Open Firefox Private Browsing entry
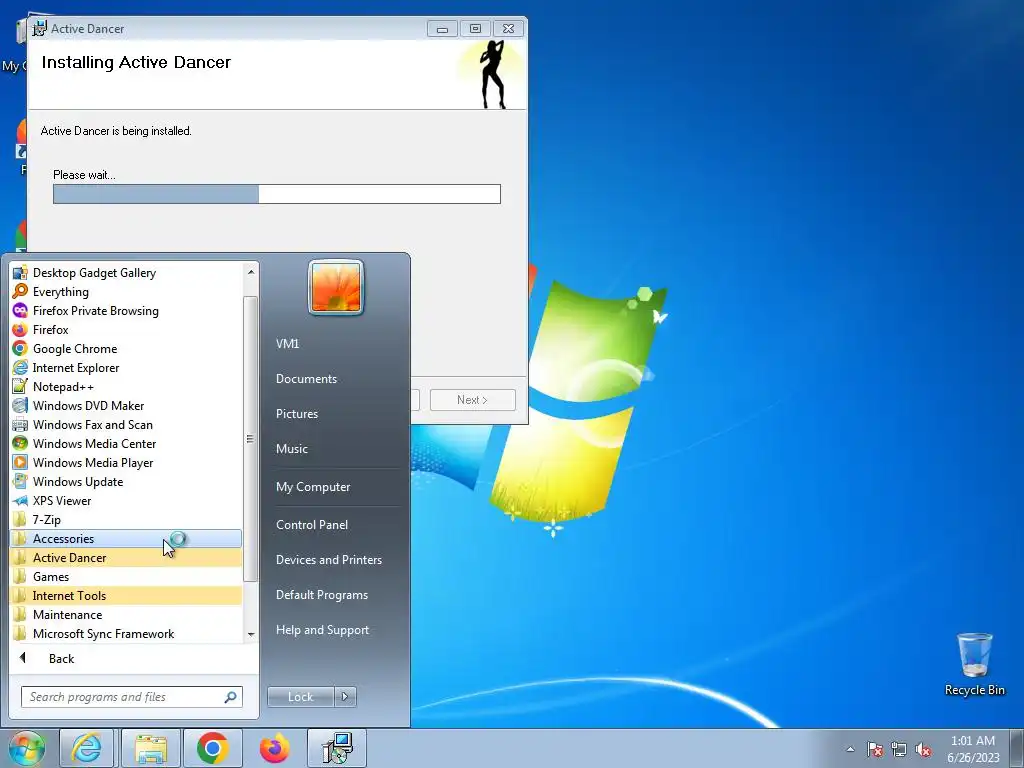 (x=126, y=311)
